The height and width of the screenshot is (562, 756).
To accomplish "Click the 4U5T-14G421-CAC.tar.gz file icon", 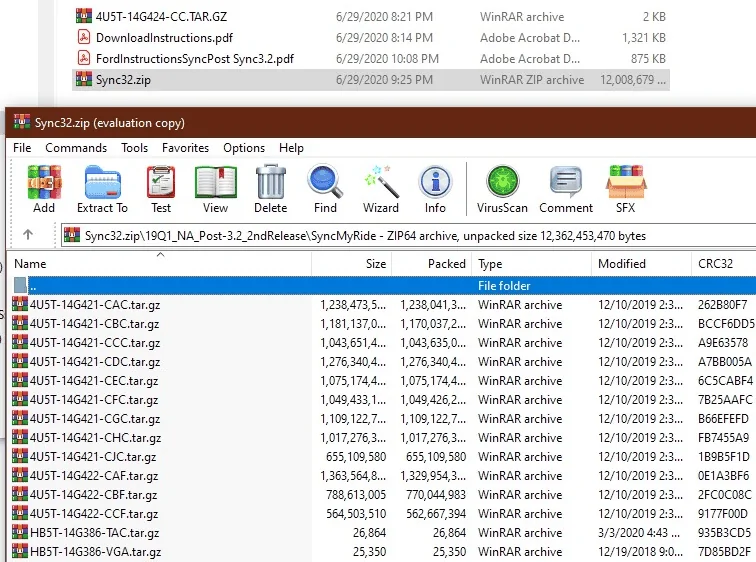I will click(20, 304).
